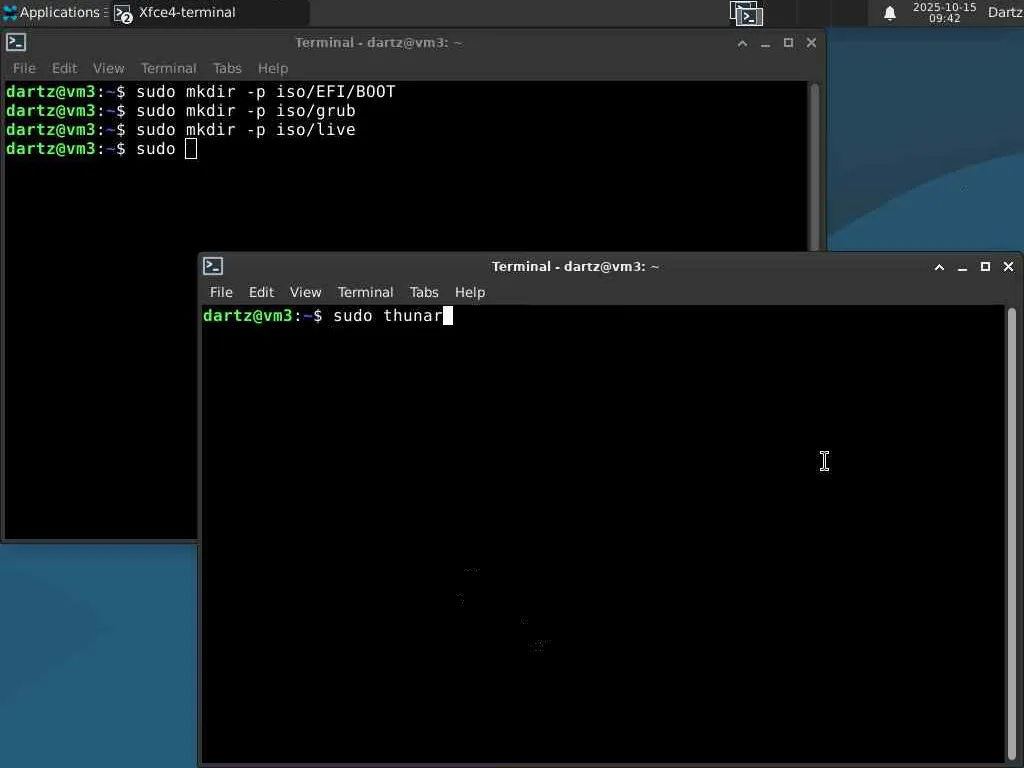The width and height of the screenshot is (1024, 768).
Task: Click the date and time clock
Action: pyautogui.click(x=944, y=12)
